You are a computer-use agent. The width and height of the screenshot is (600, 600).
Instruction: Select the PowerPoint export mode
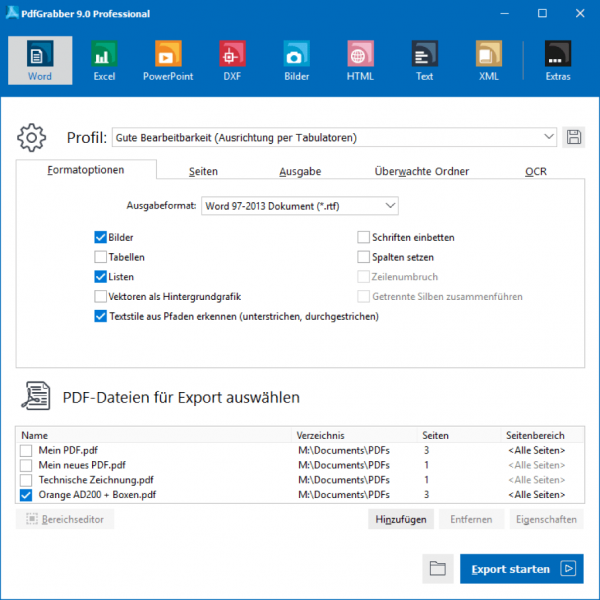tap(168, 60)
